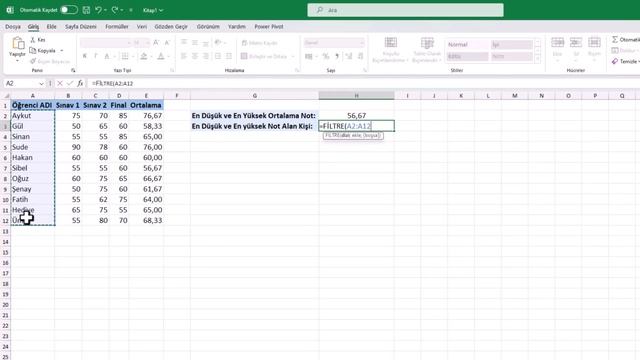Click the Biçim Boyacısı format painter
The width and height of the screenshot is (640, 360).
[50, 61]
